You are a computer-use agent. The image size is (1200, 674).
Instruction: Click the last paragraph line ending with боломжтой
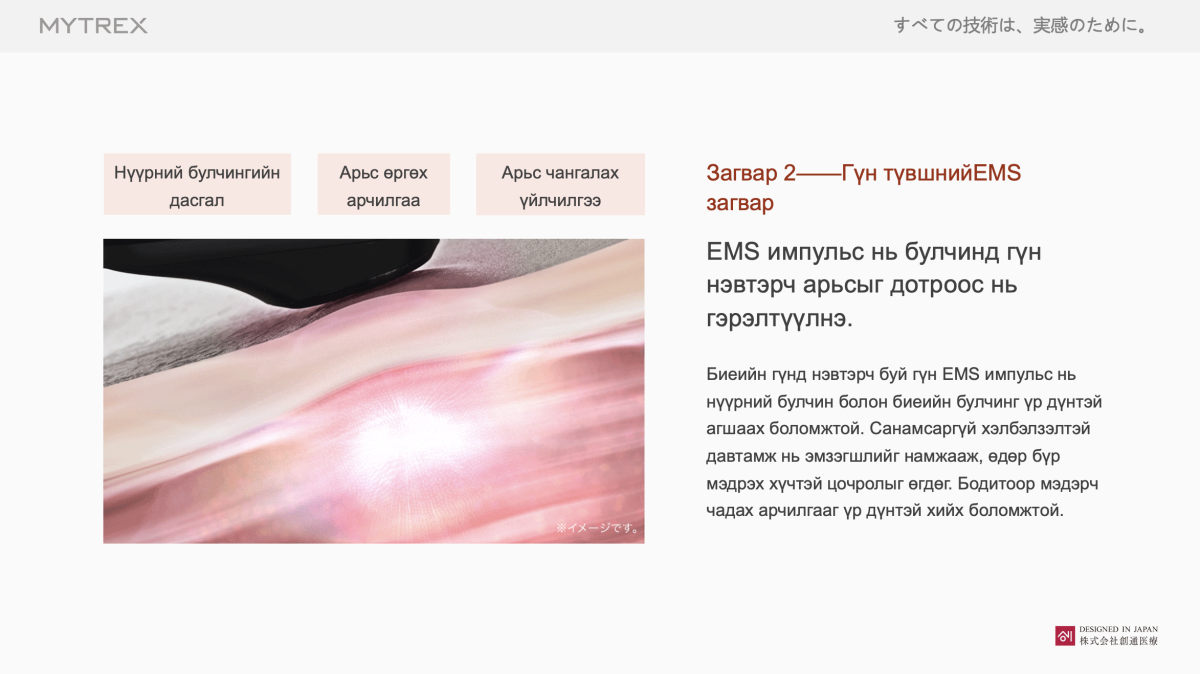tap(882, 511)
